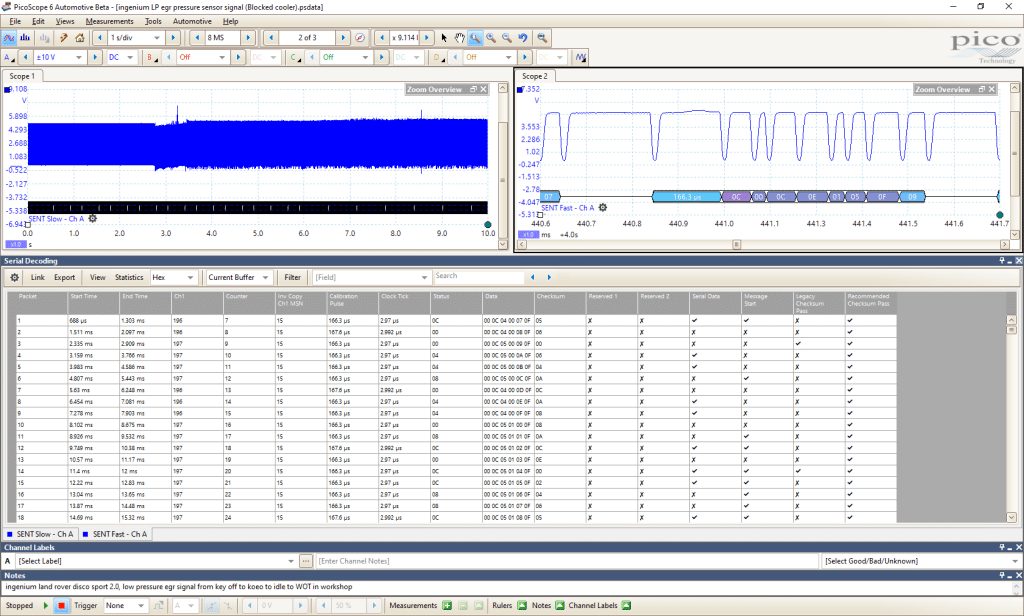The width and height of the screenshot is (1024, 616).
Task: Switch to the SENT Slow - Ch A tab
Action: tap(40, 534)
